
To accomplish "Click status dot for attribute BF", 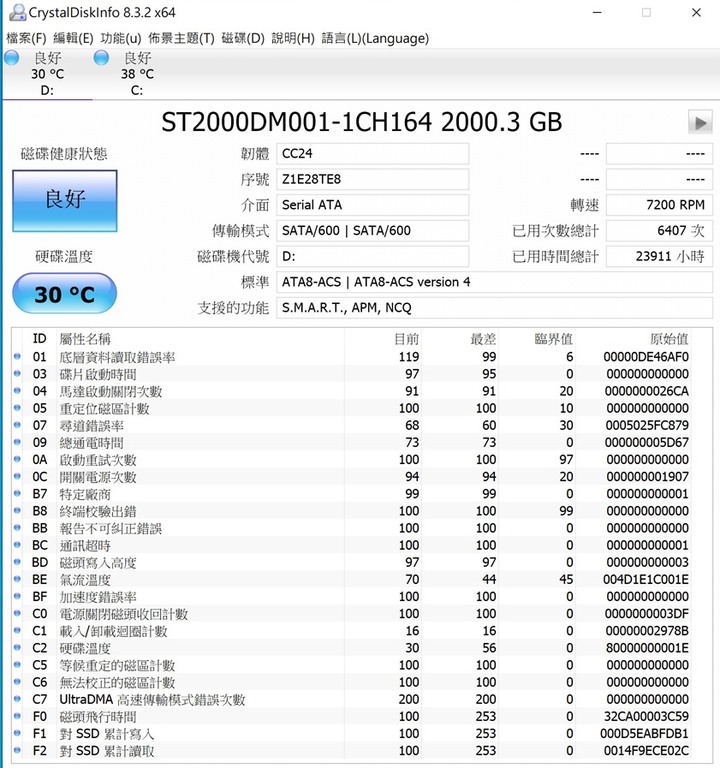I will point(17,597).
